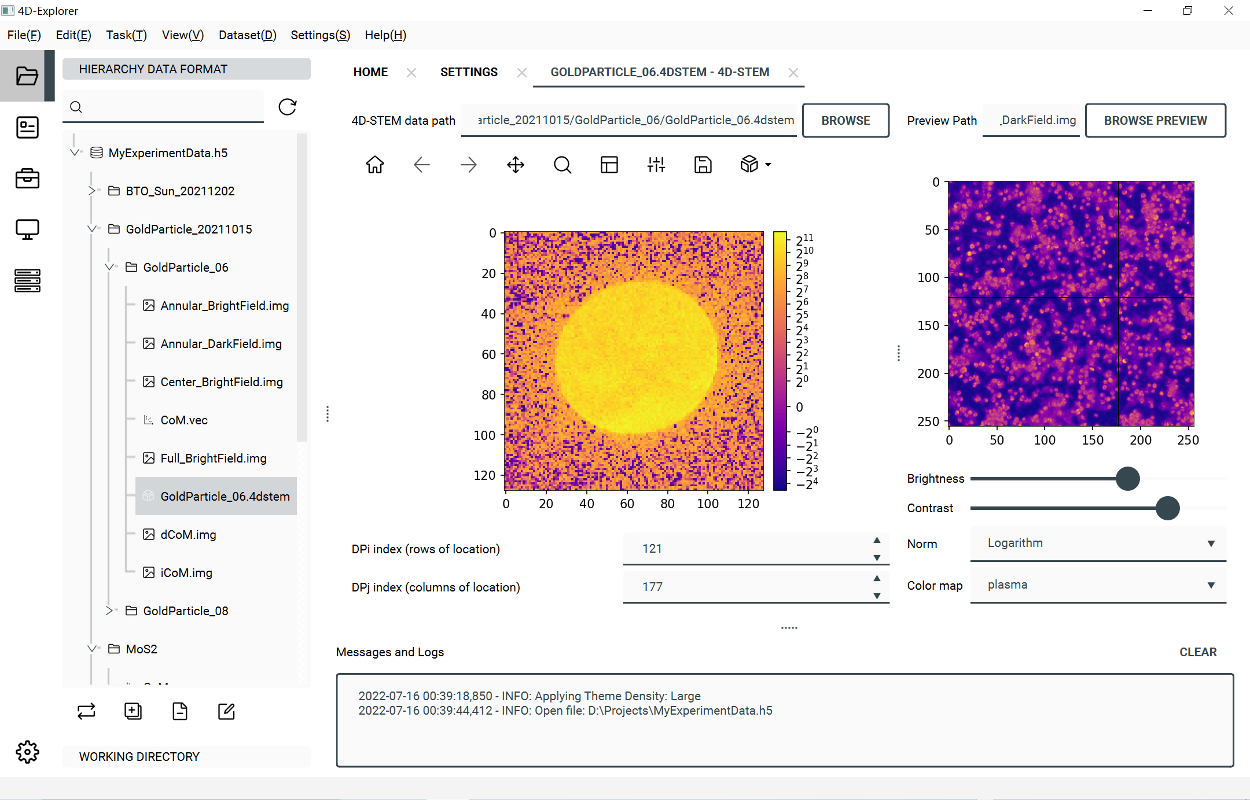The height and width of the screenshot is (800, 1250).
Task: Open the figure options sliders icon
Action: pos(656,165)
